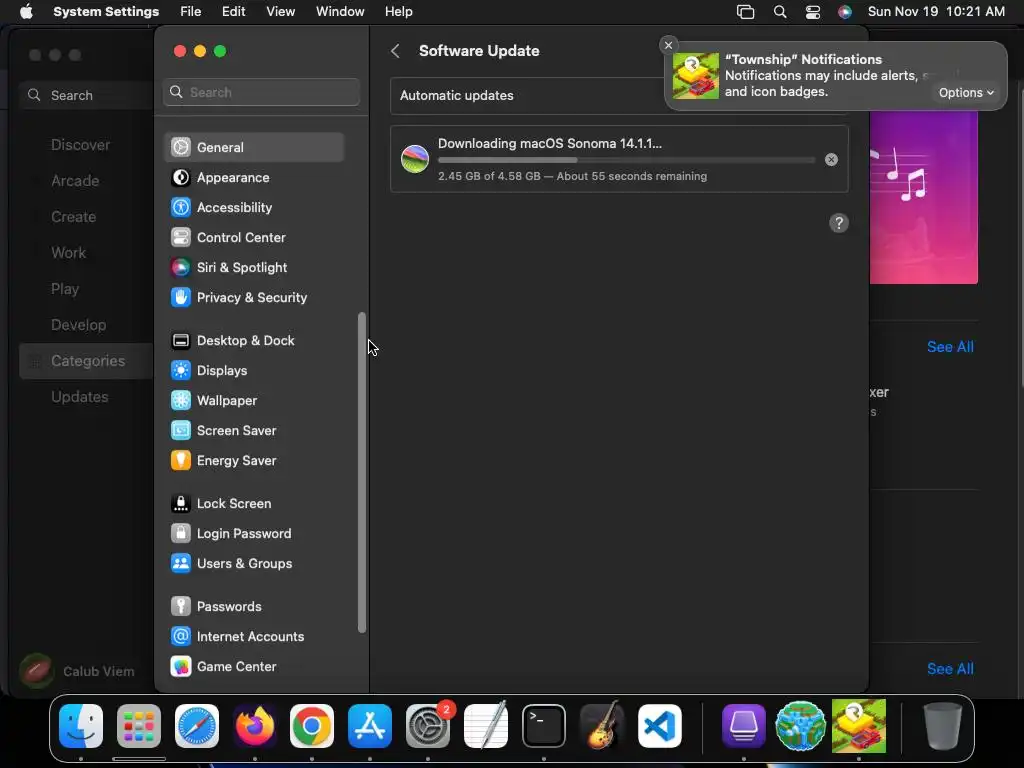Viewport: 1024px width, 768px height.
Task: Activate Siri from menu bar
Action: (x=844, y=12)
